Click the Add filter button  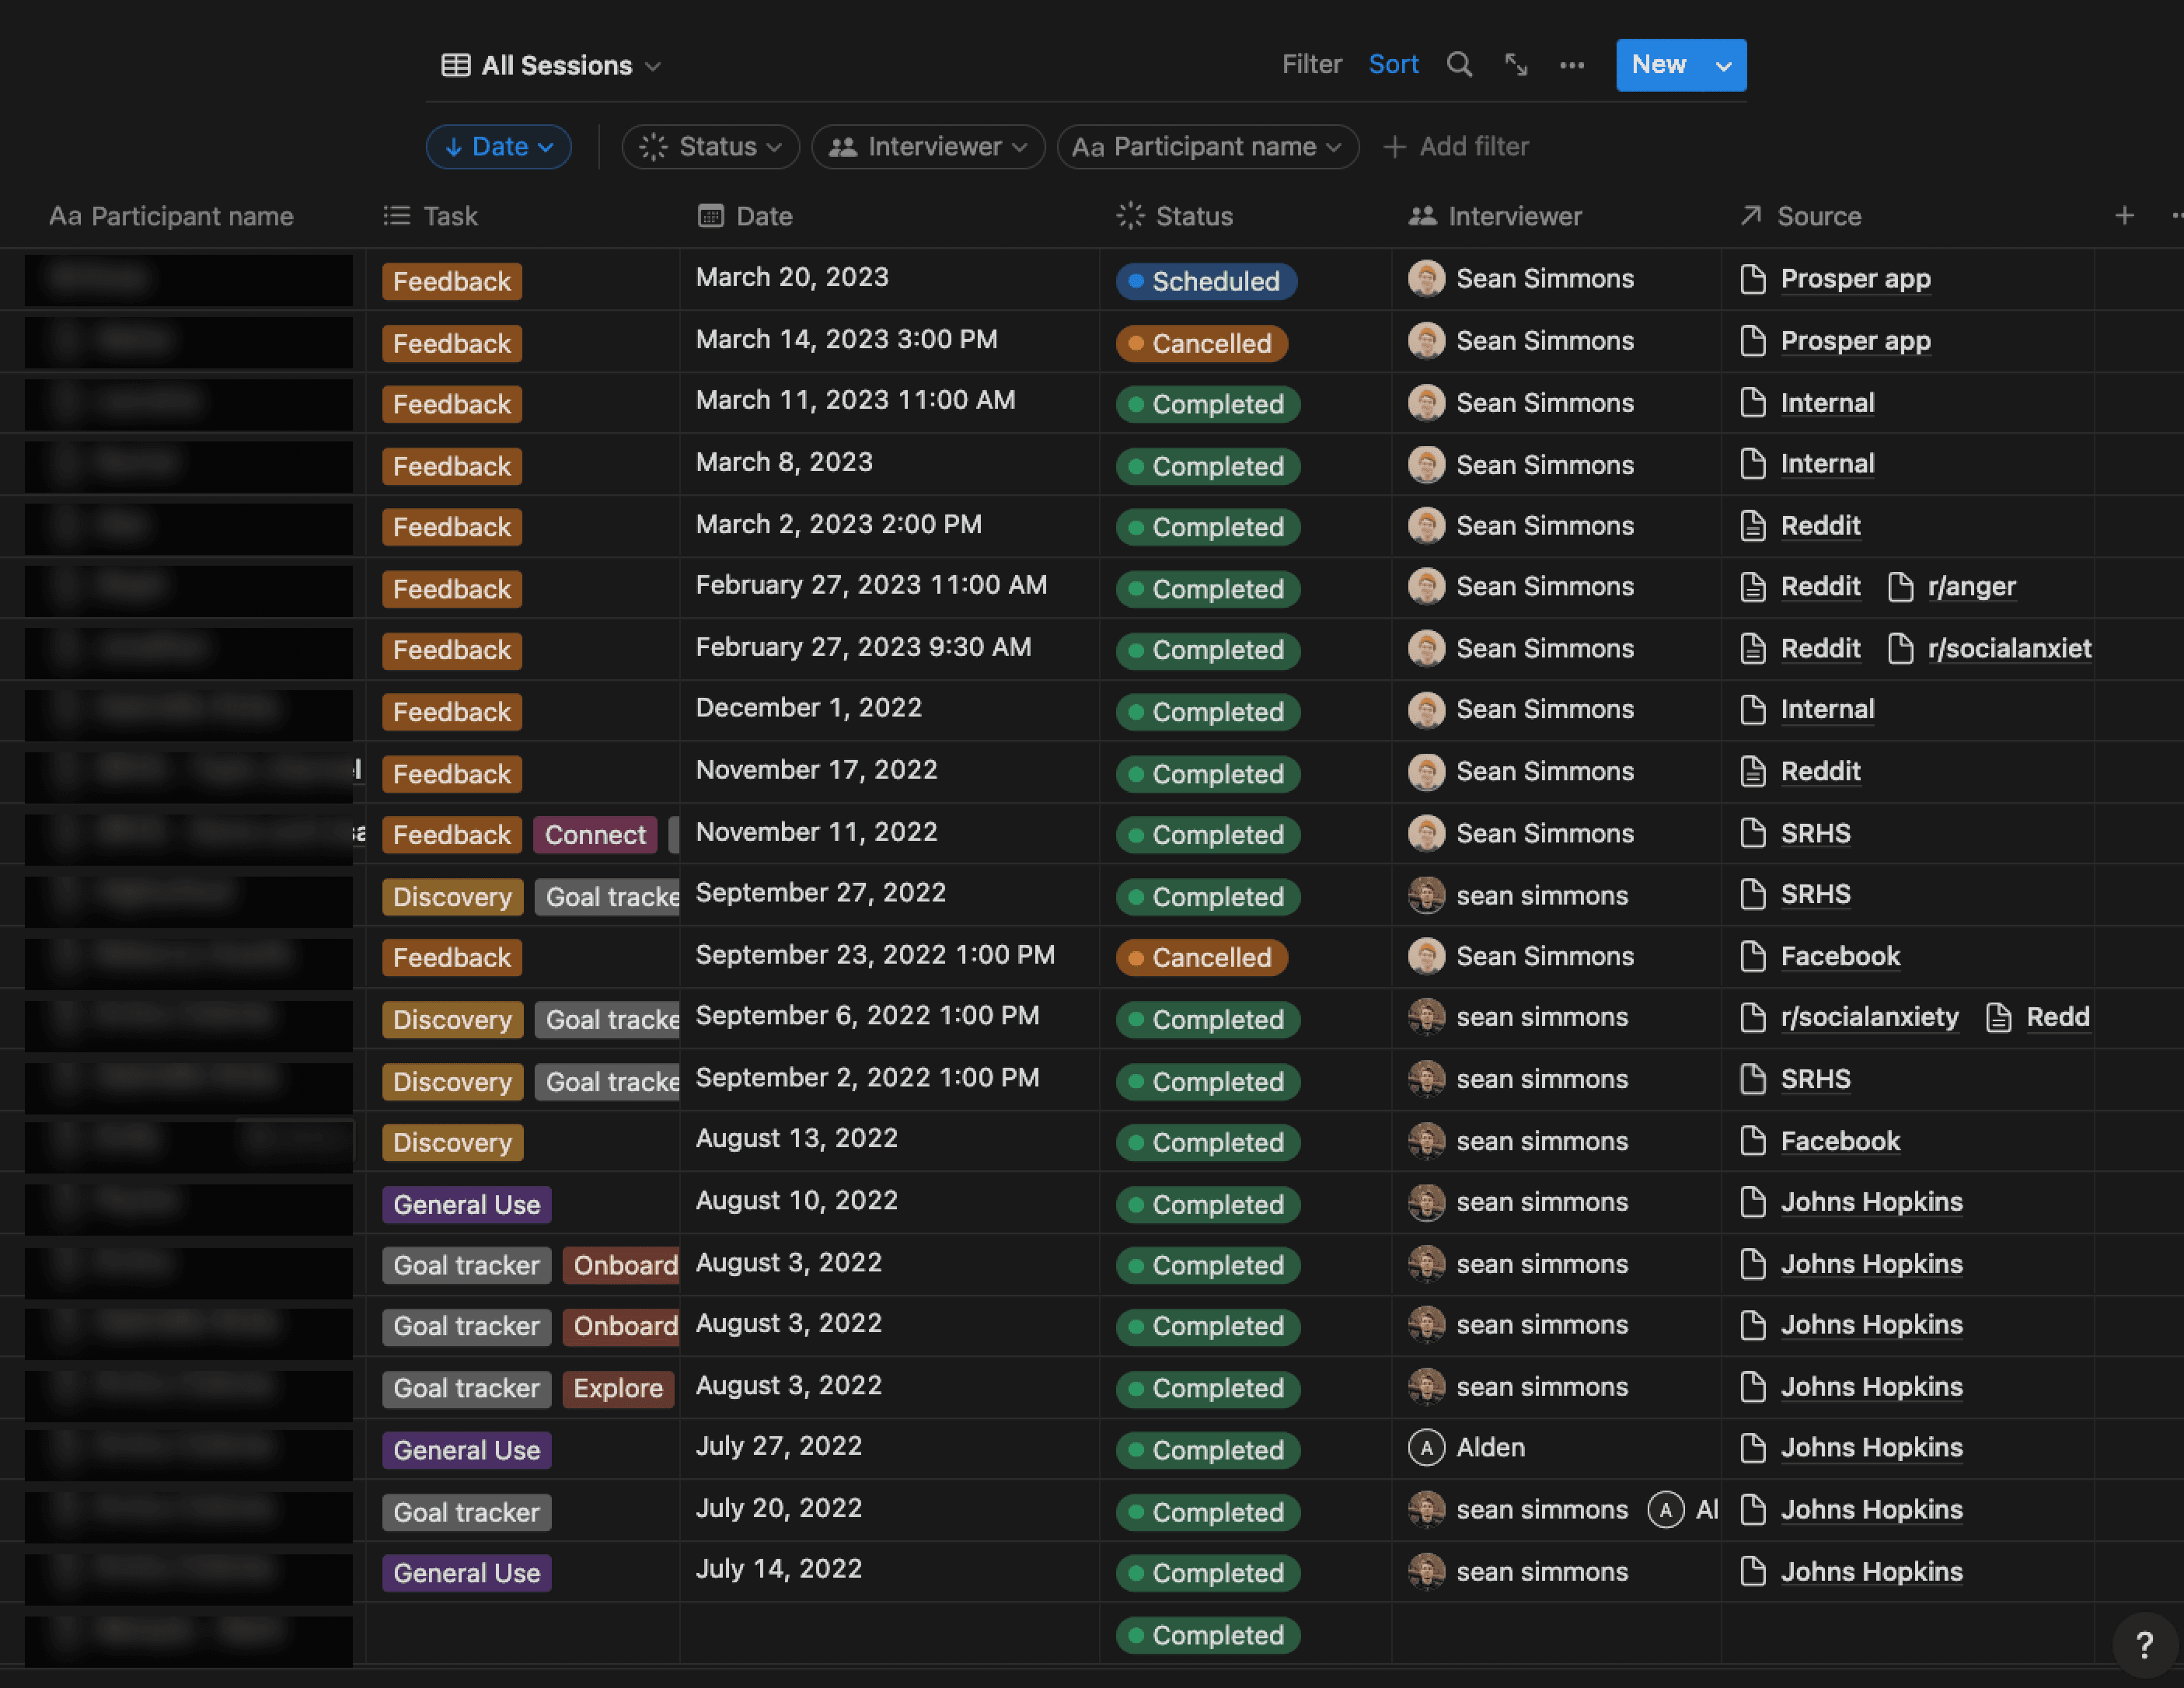coord(1456,147)
